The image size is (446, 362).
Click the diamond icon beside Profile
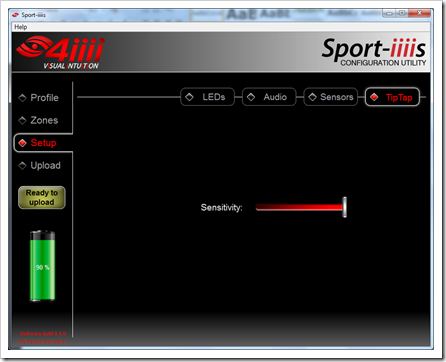tap(22, 98)
